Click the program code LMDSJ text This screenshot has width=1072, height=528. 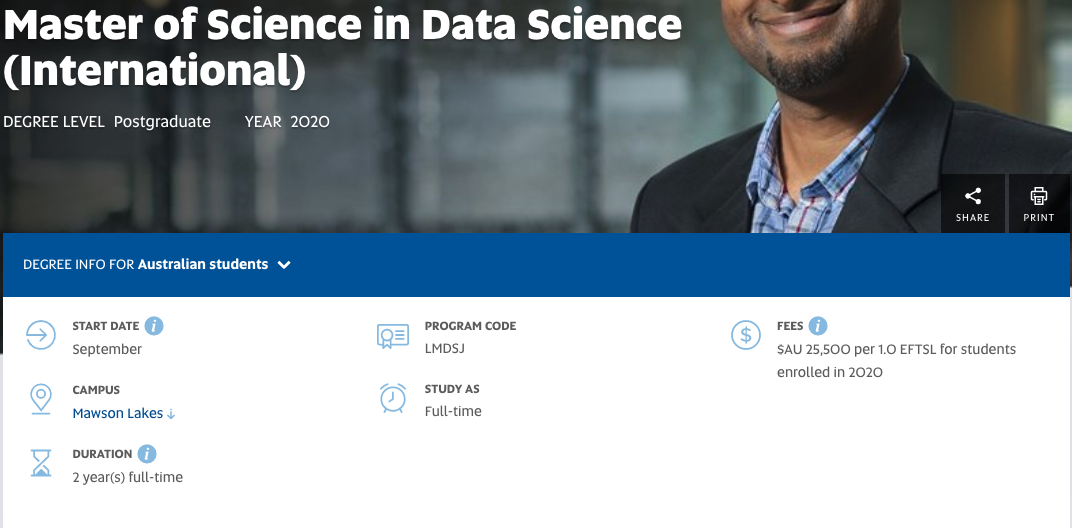point(445,349)
